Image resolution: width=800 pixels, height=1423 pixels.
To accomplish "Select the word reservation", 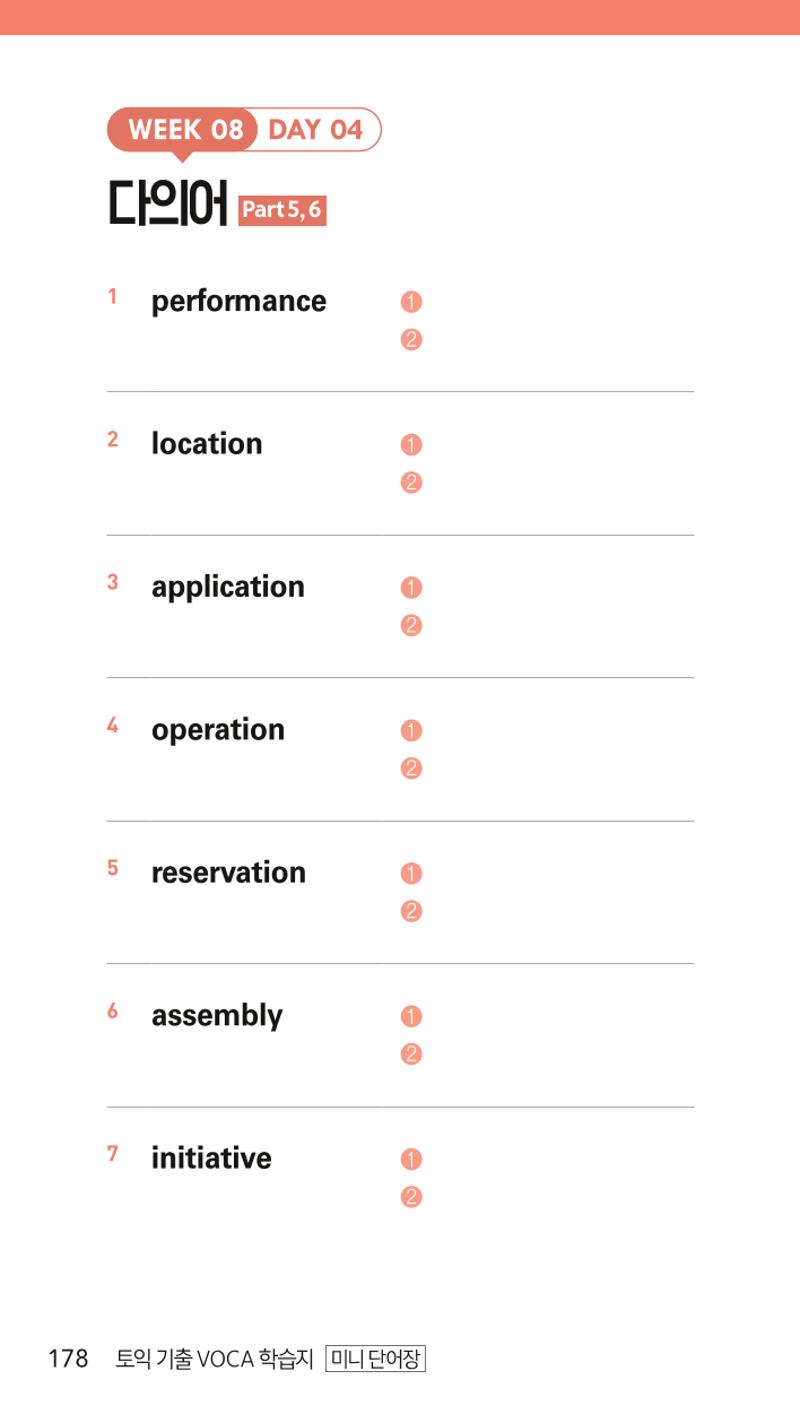I will click(229, 872).
